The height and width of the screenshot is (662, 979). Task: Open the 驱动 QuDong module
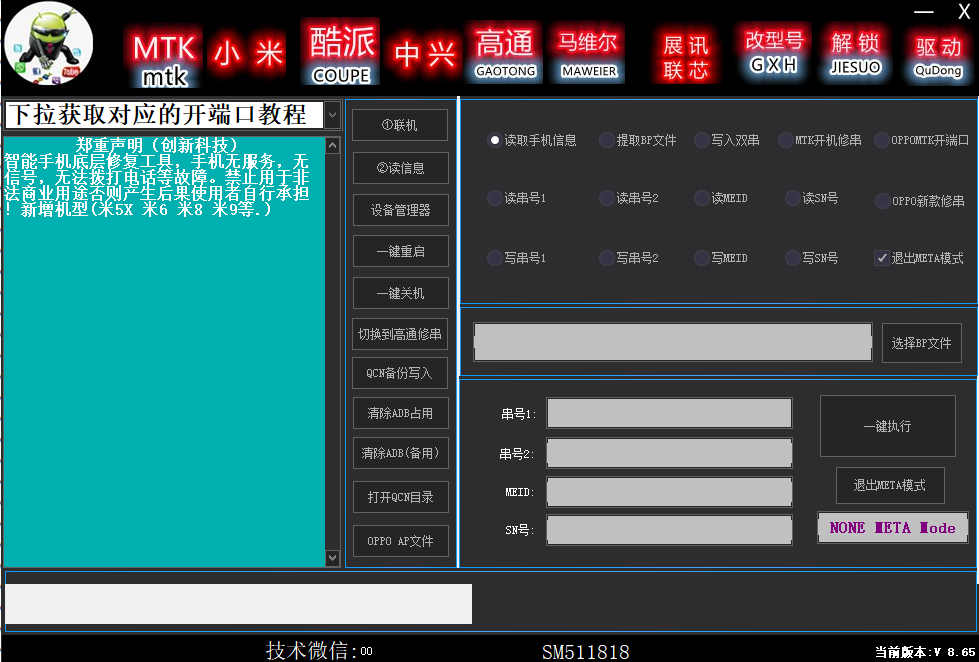point(938,56)
